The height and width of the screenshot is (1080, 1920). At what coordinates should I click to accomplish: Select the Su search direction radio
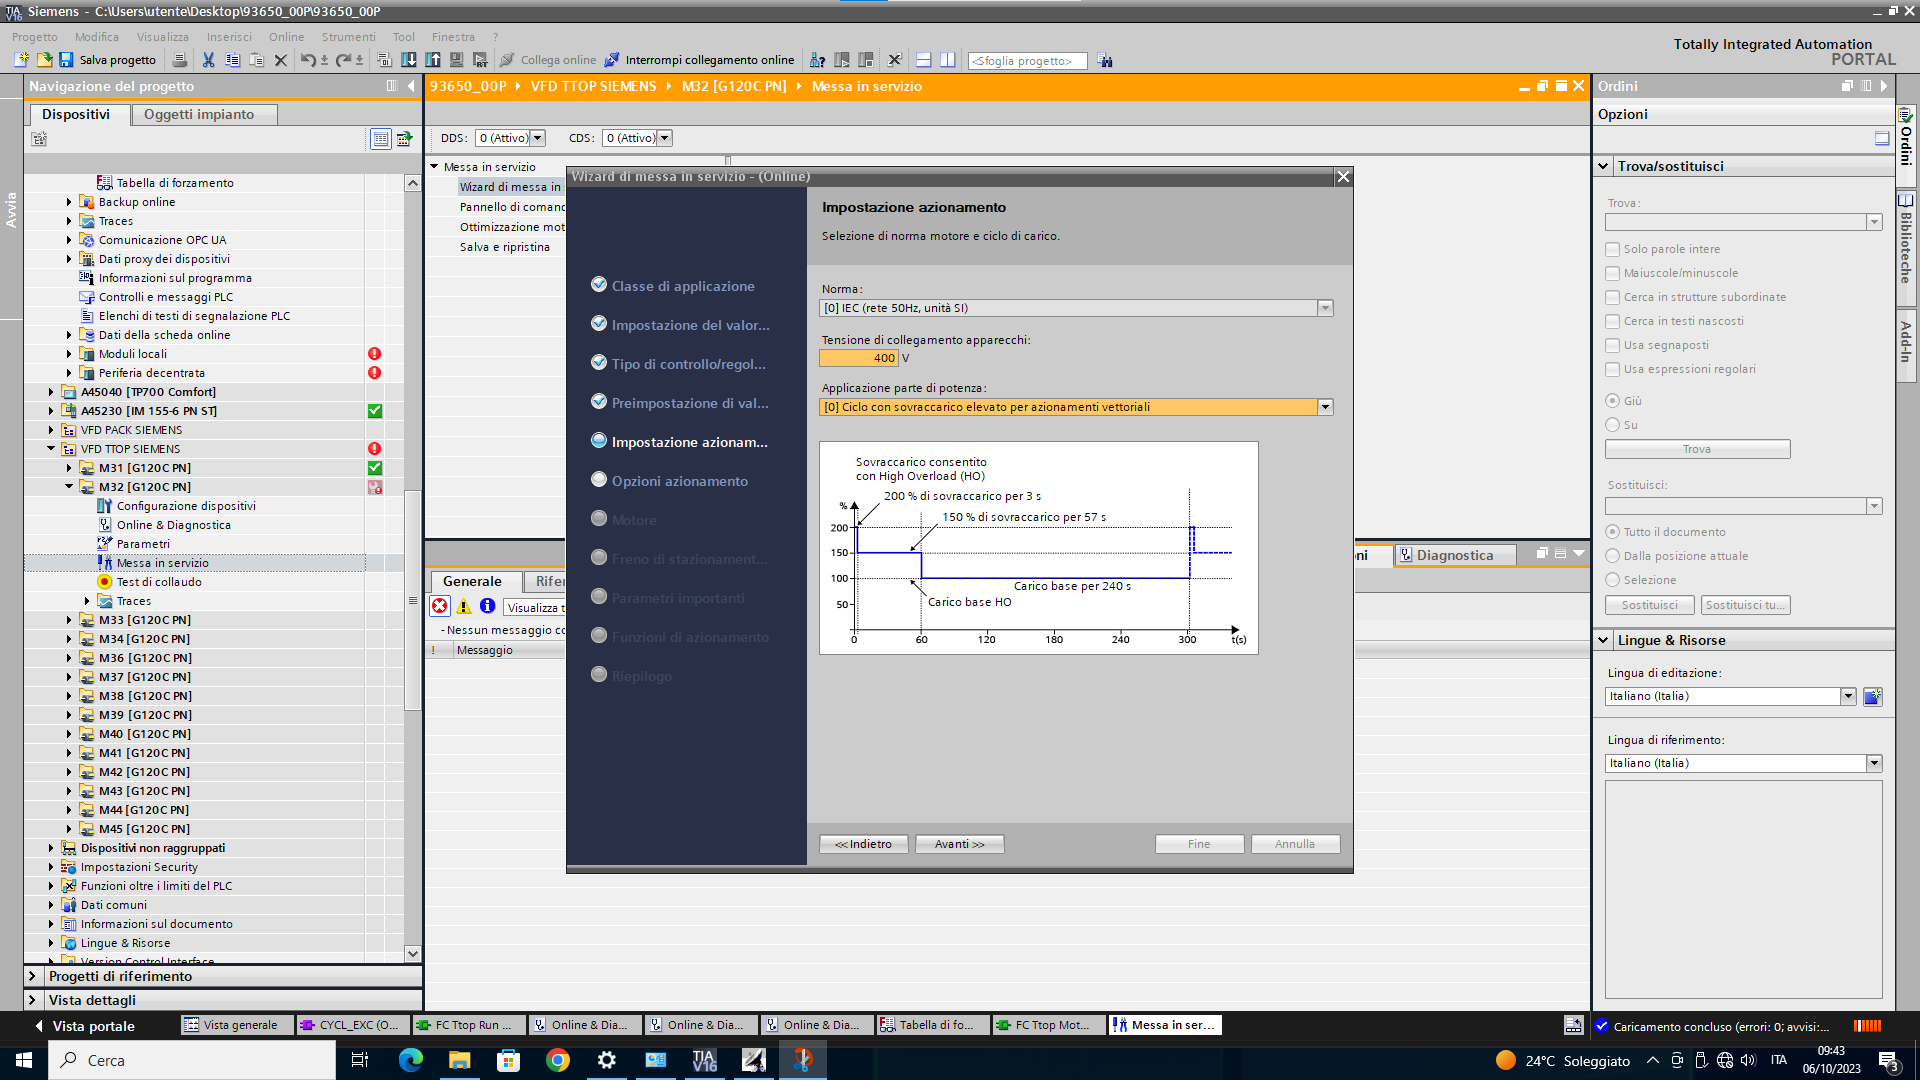[1612, 425]
